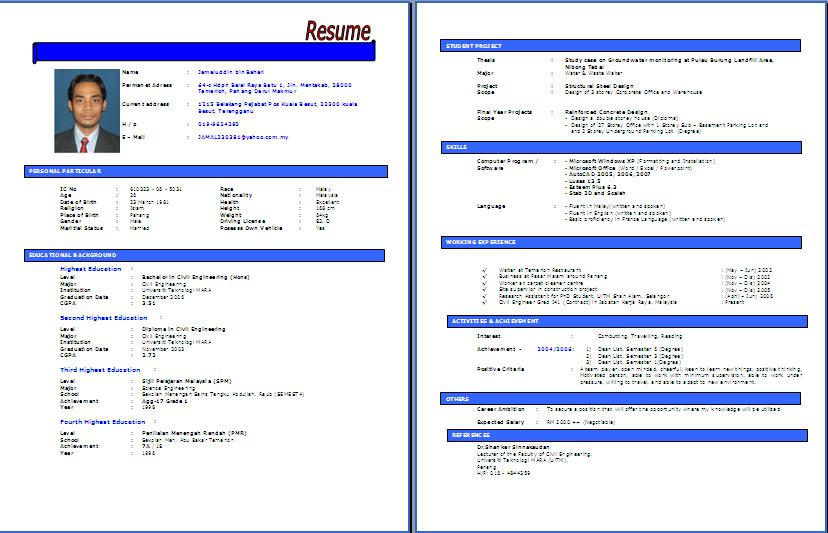Click the applicant's profile photo
828x533 pixels.
87,111
